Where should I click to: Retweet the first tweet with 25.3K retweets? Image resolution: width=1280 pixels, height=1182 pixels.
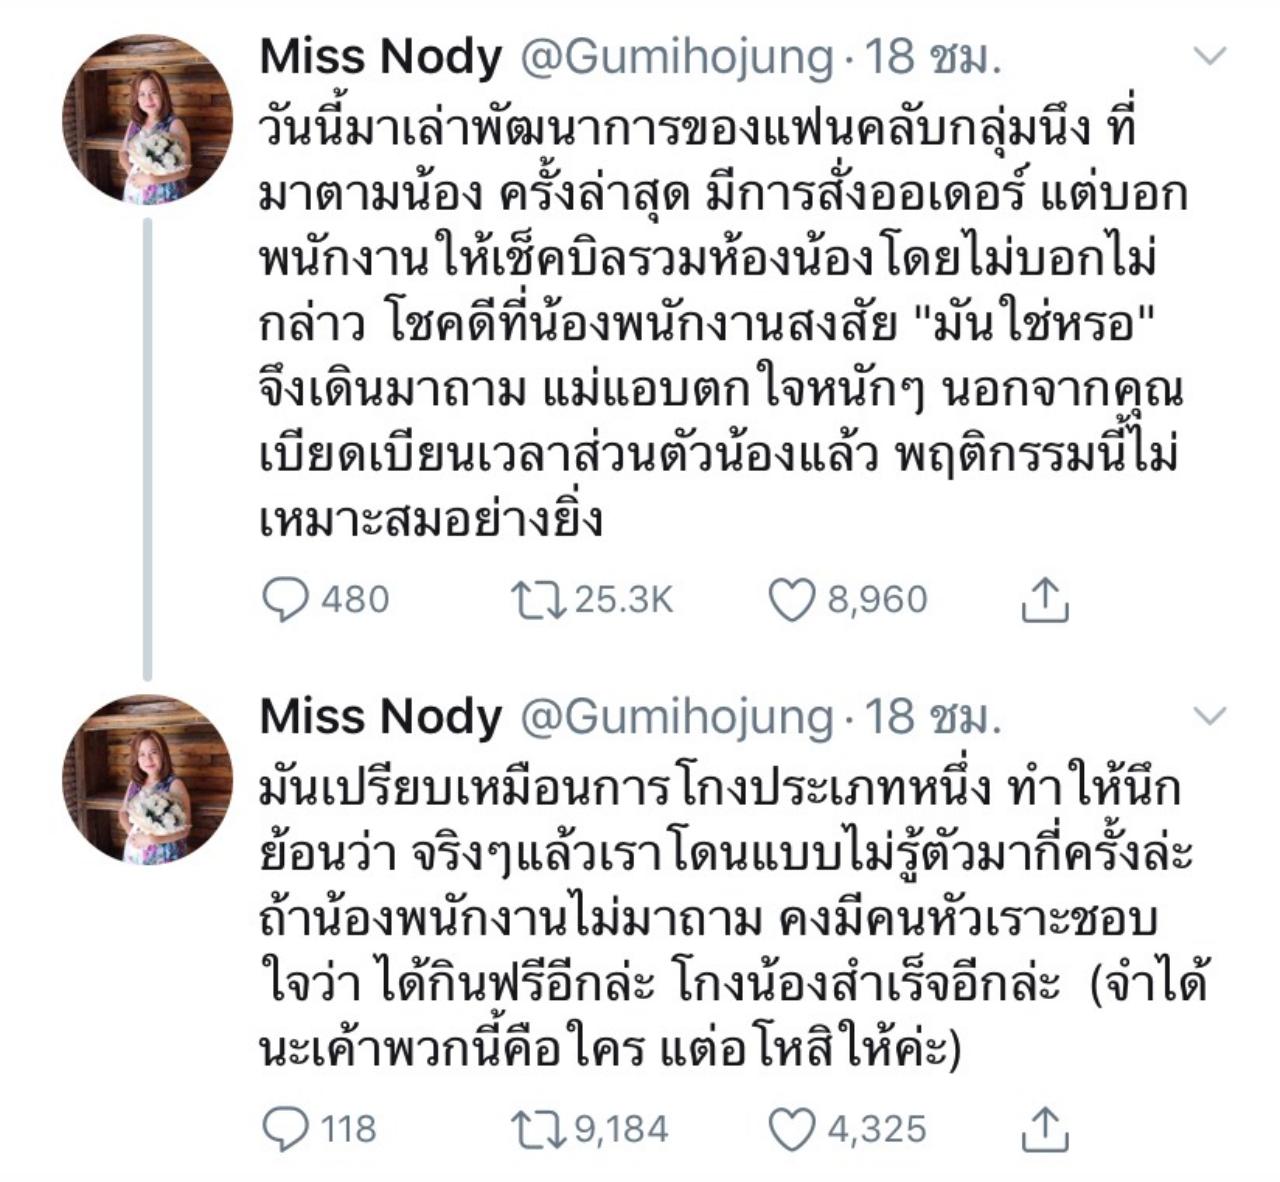[539, 600]
